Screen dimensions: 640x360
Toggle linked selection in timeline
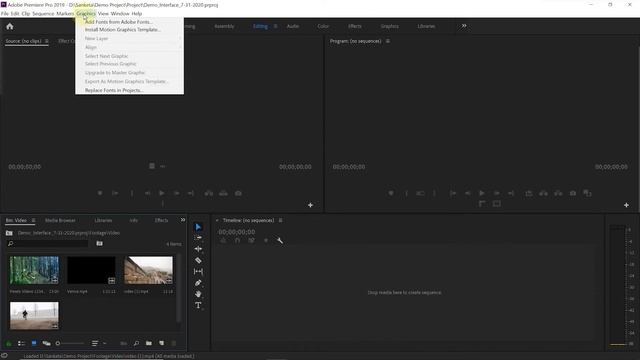point(251,240)
